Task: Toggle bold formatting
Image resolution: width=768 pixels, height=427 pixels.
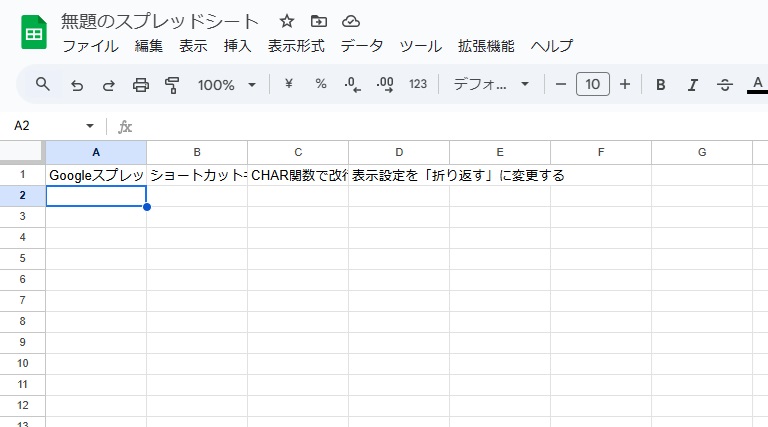Action: coord(660,85)
